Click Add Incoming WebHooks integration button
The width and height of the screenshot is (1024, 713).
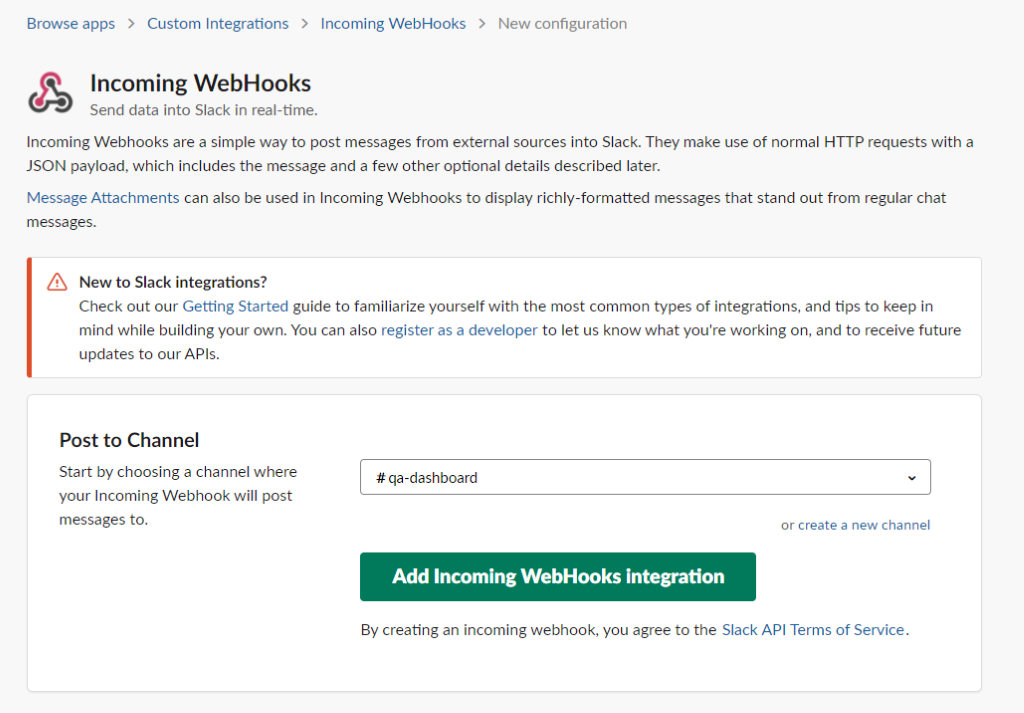(x=558, y=577)
